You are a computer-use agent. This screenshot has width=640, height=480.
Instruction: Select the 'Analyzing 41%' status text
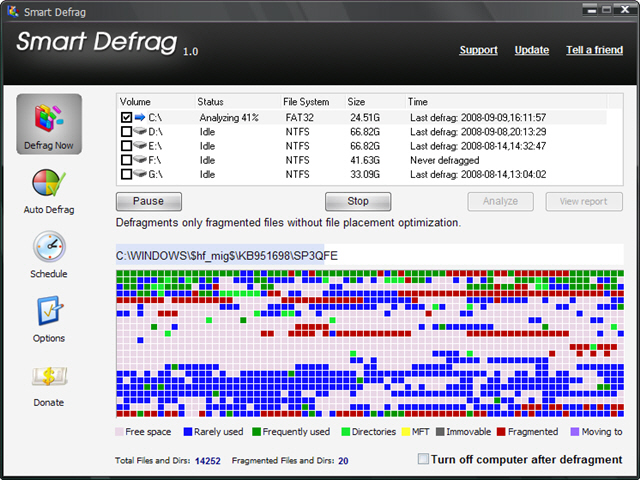coord(229,118)
